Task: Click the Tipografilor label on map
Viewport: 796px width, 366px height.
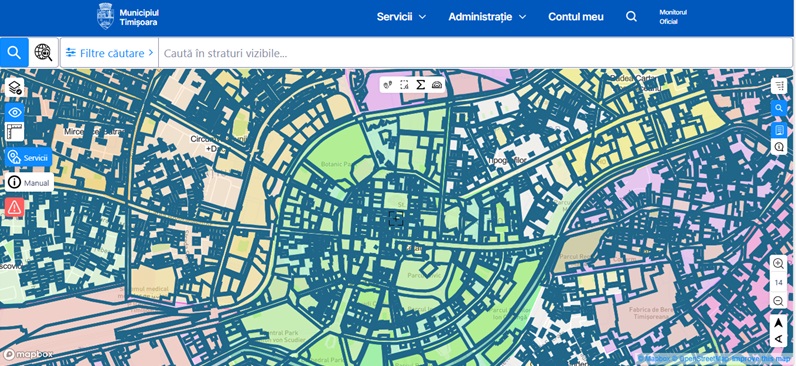Action: 507,160
